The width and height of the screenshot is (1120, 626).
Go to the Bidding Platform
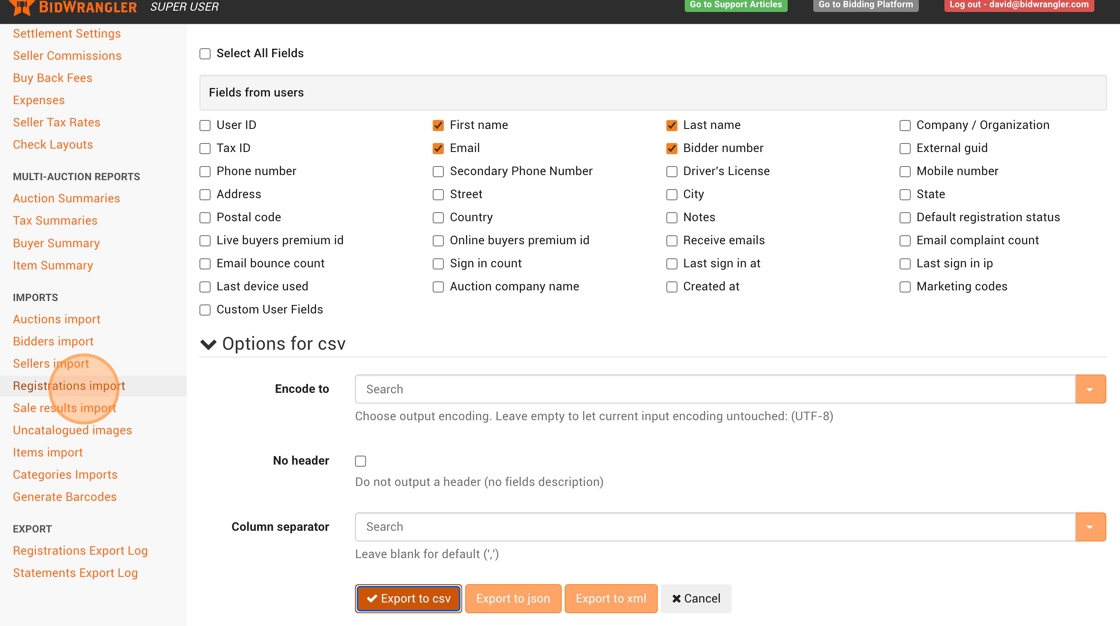865,5
